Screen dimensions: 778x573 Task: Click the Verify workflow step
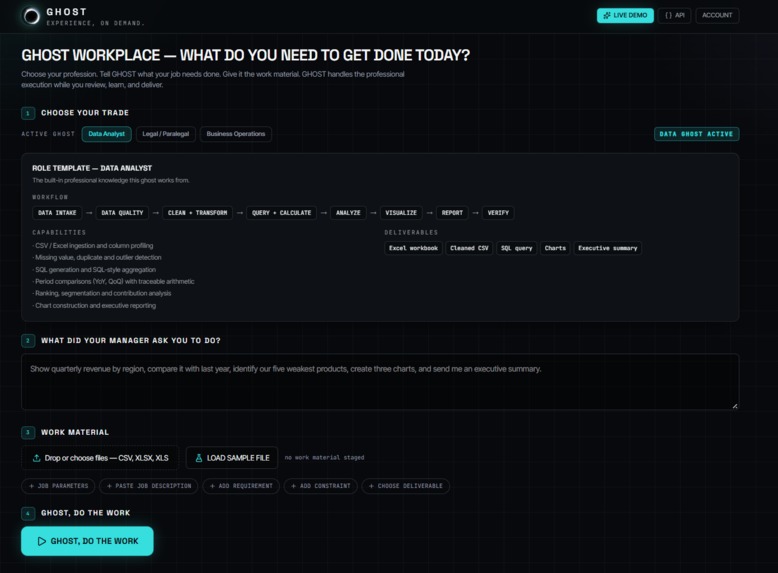pos(498,213)
